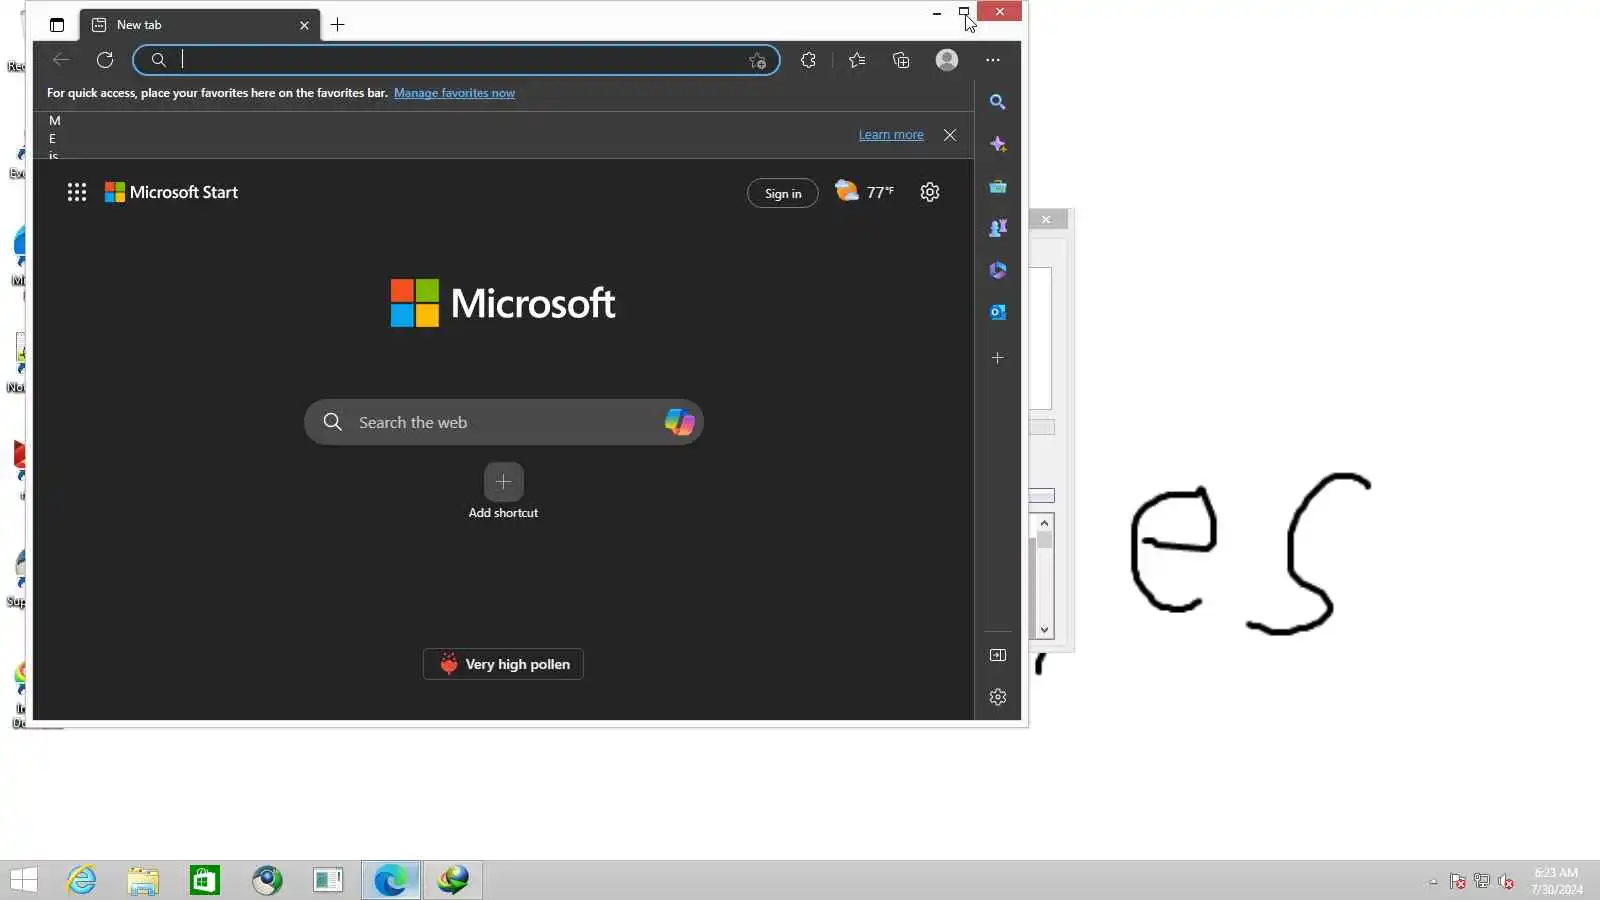Dismiss the notification banner with X
The image size is (1600, 900).
[950, 135]
